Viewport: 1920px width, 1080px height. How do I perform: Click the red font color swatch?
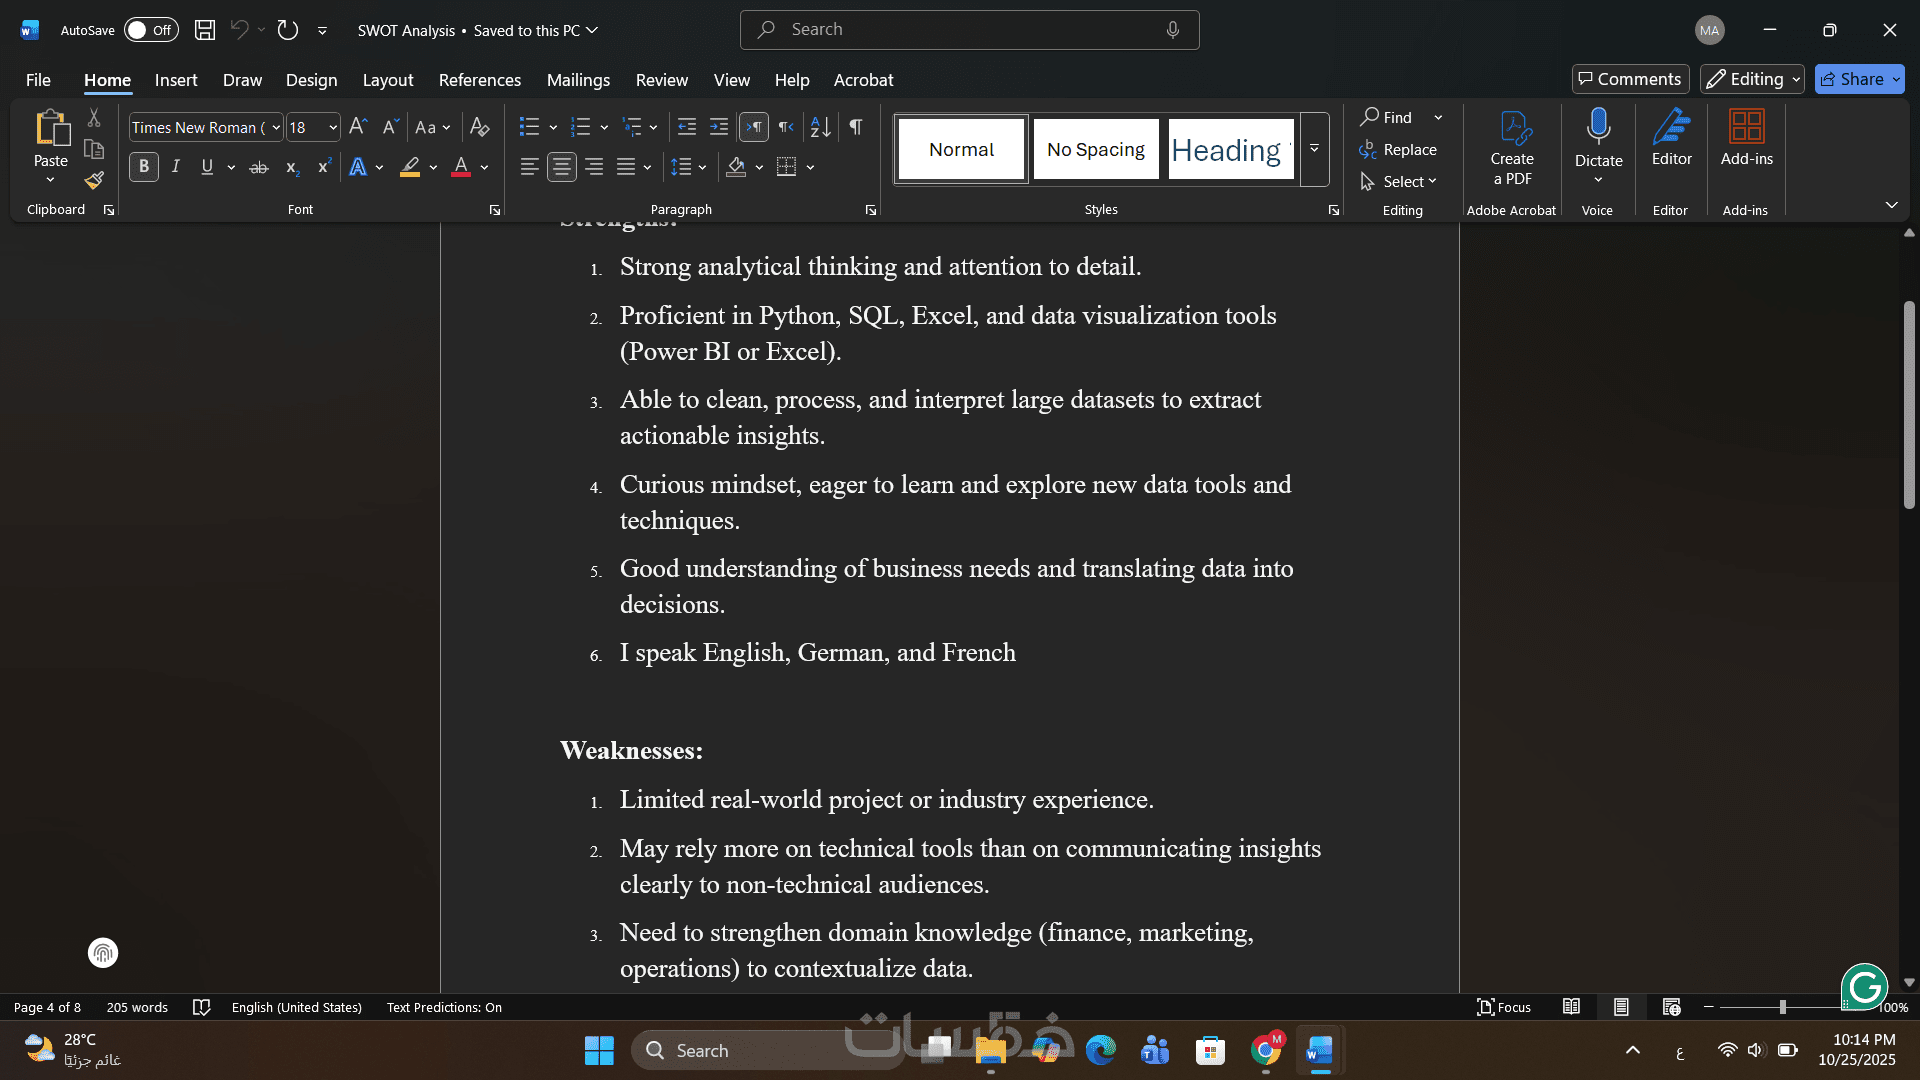[x=460, y=167]
